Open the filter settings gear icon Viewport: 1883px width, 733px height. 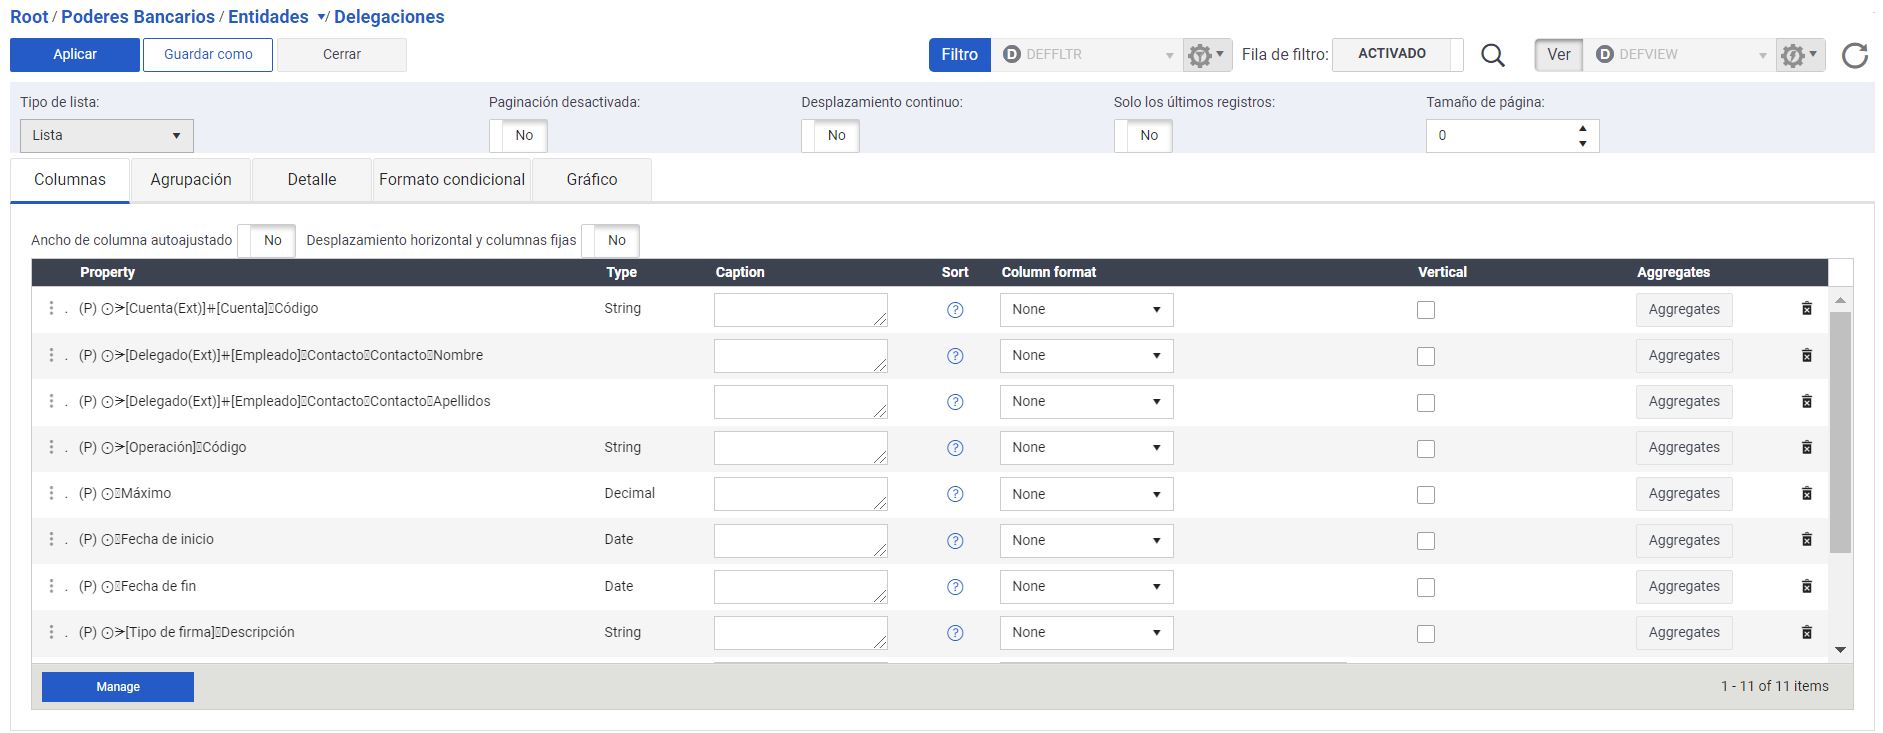1207,55
